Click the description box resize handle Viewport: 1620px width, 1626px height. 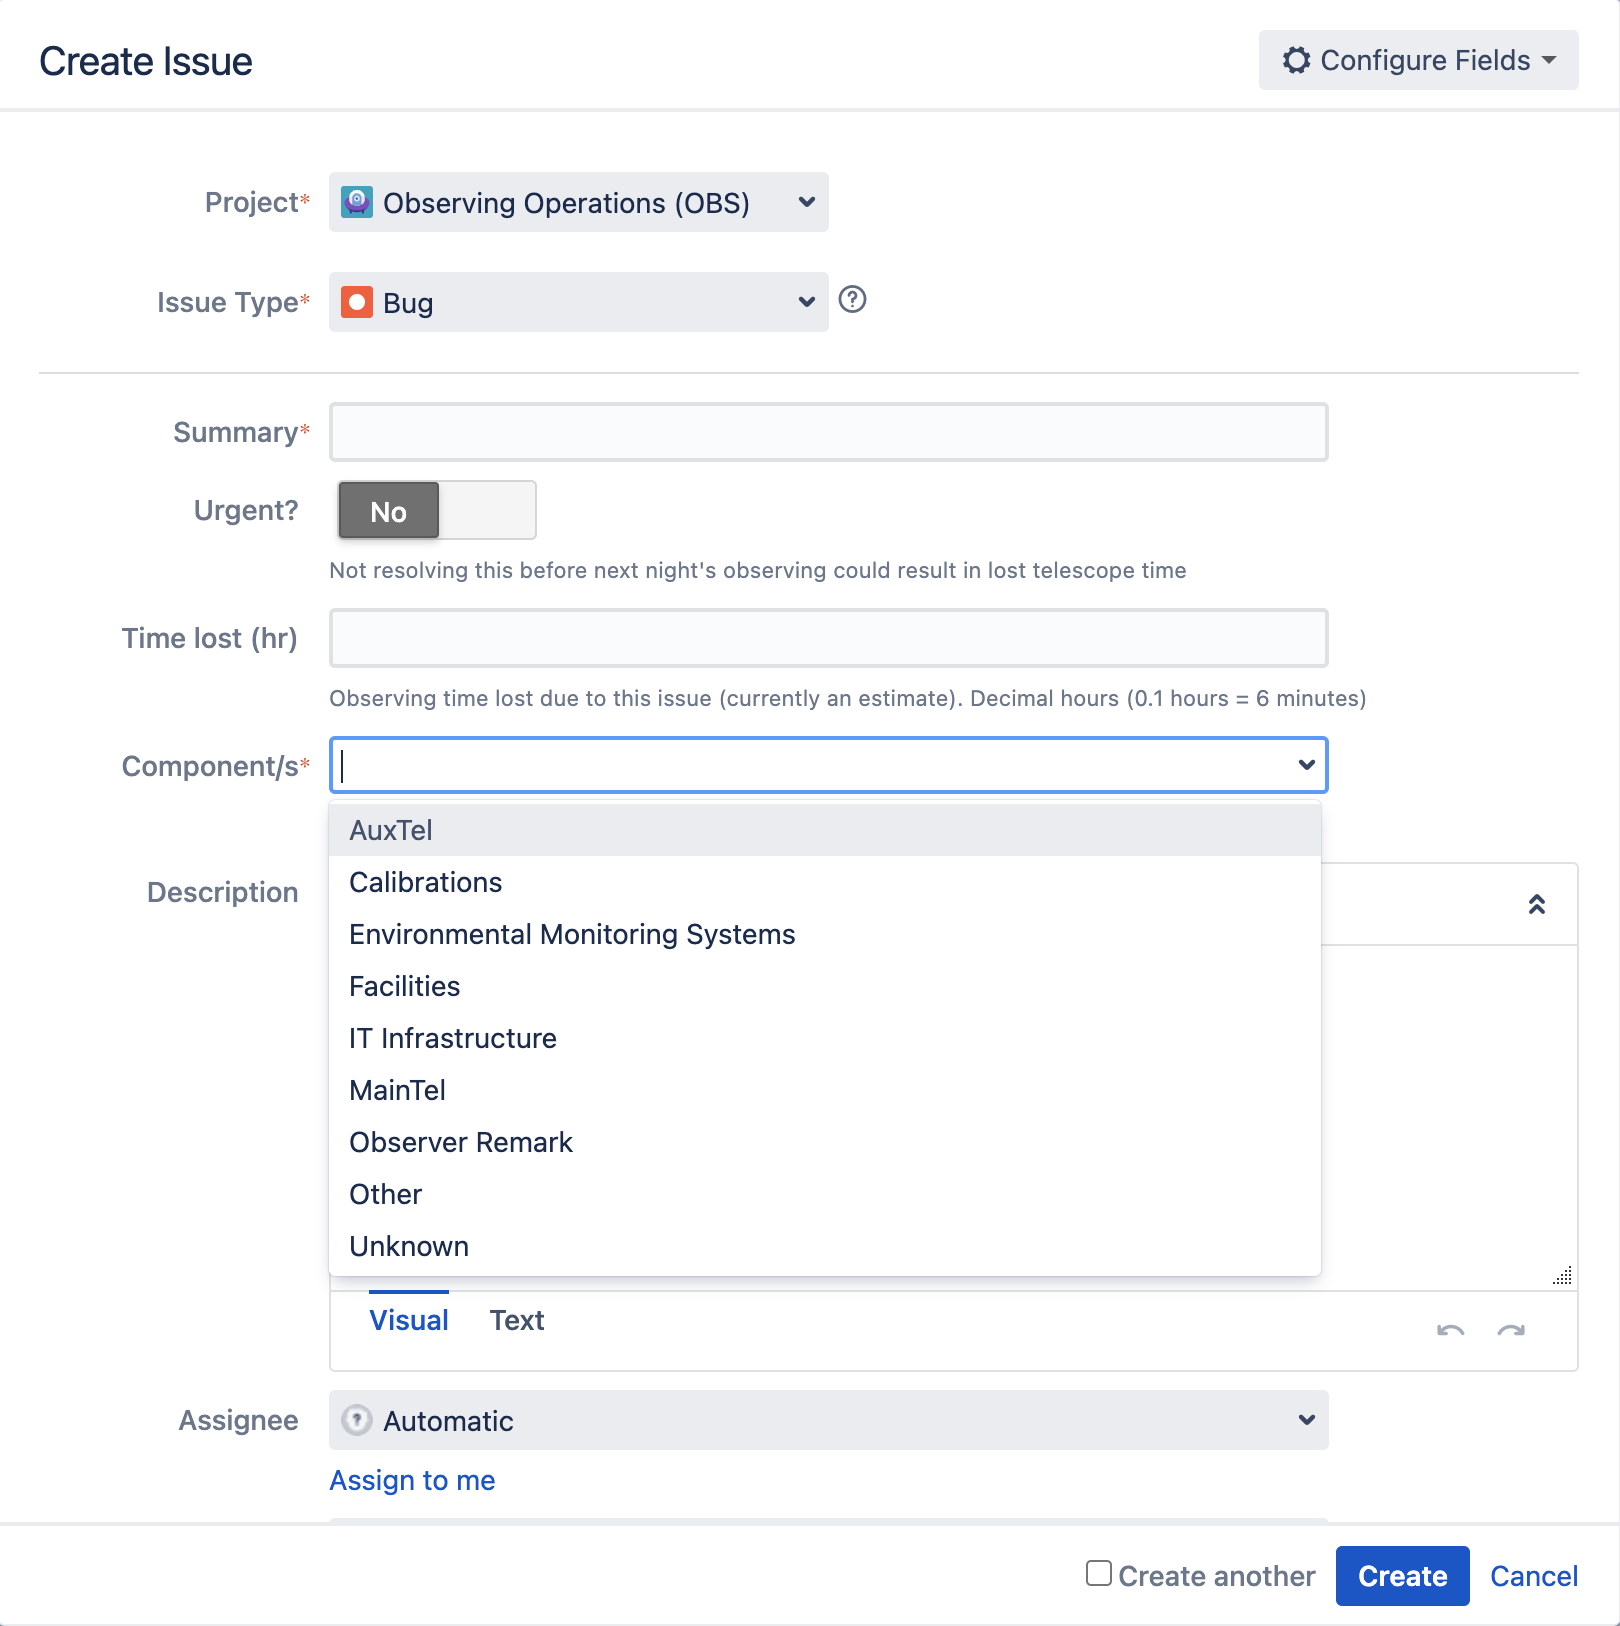[x=1562, y=1275]
